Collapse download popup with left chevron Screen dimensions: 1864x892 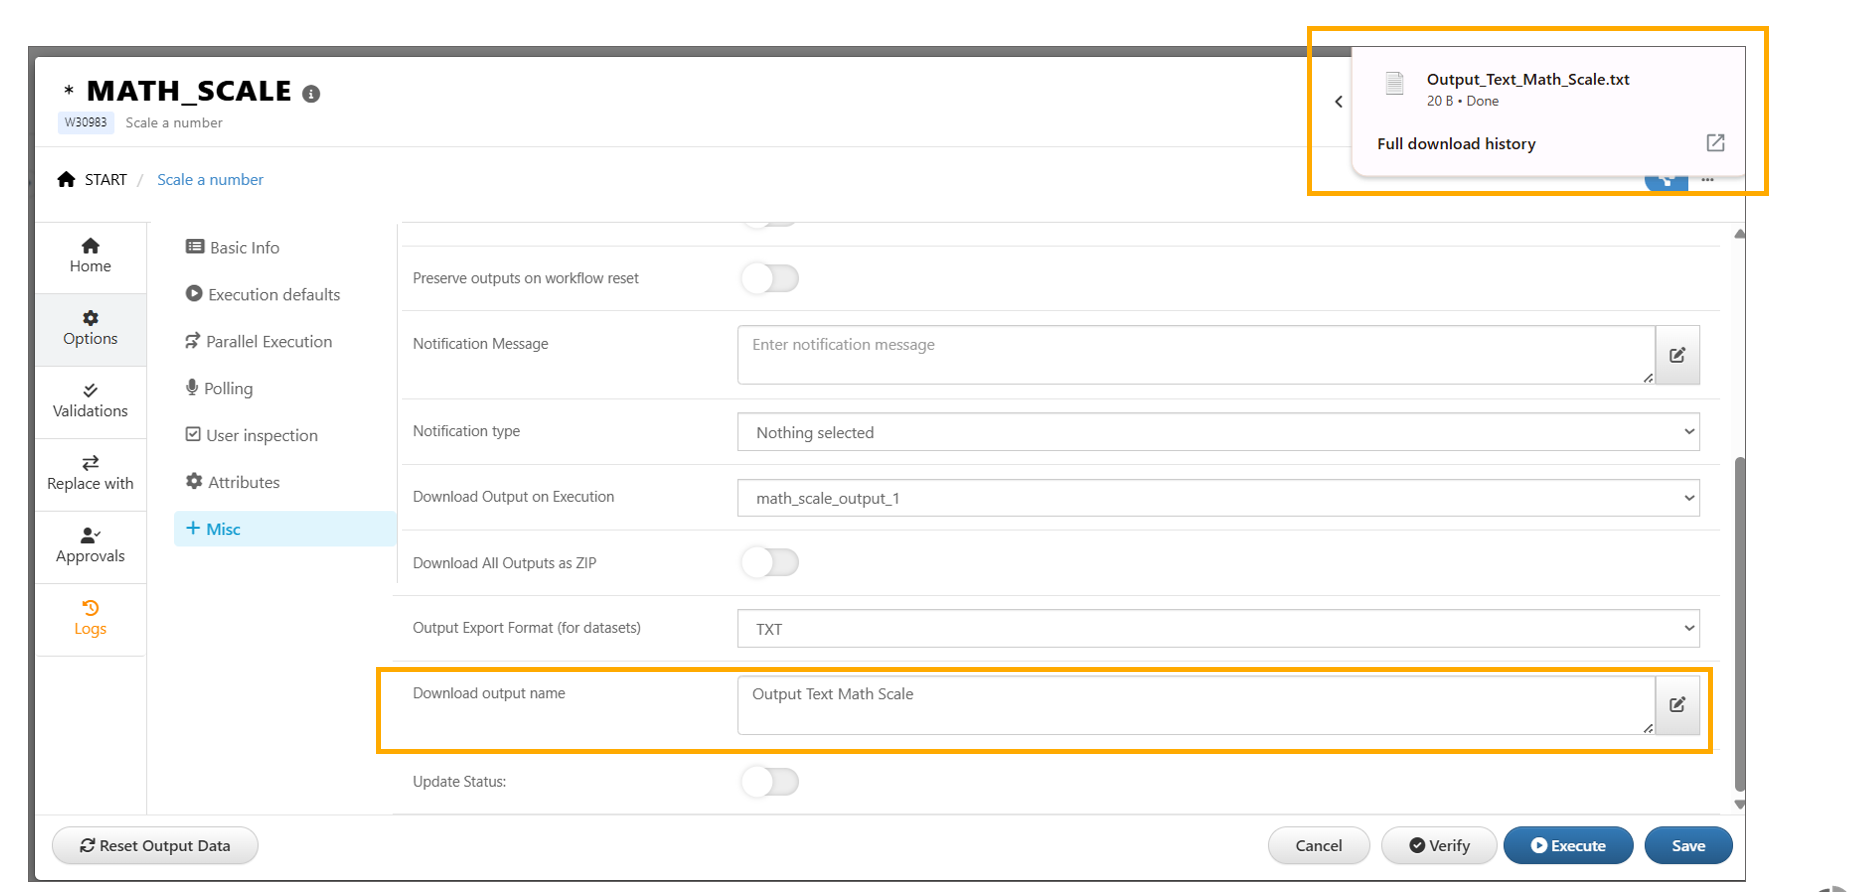[x=1339, y=101]
